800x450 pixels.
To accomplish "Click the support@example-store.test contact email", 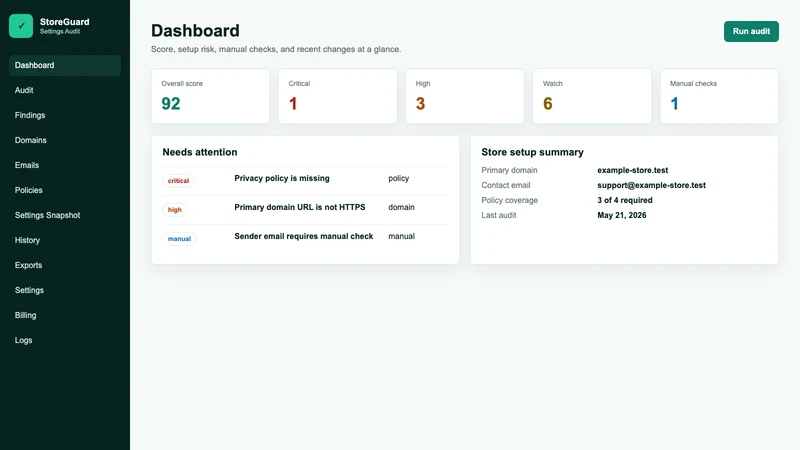I will [652, 185].
